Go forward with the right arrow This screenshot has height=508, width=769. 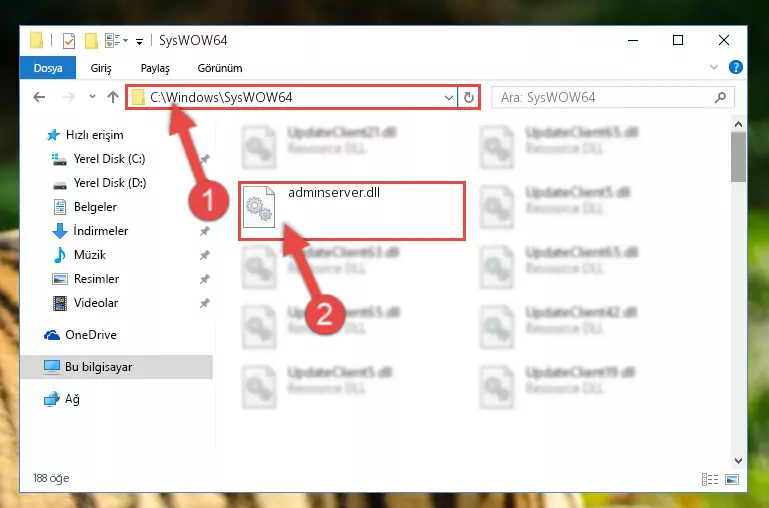[x=68, y=97]
